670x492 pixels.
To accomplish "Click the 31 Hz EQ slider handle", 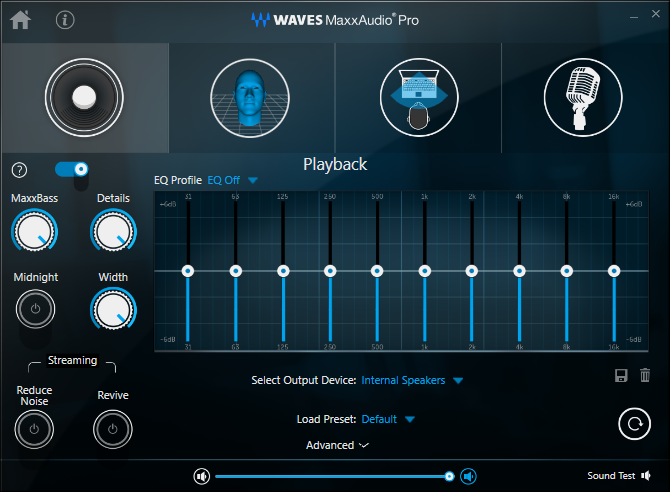I will 188,271.
